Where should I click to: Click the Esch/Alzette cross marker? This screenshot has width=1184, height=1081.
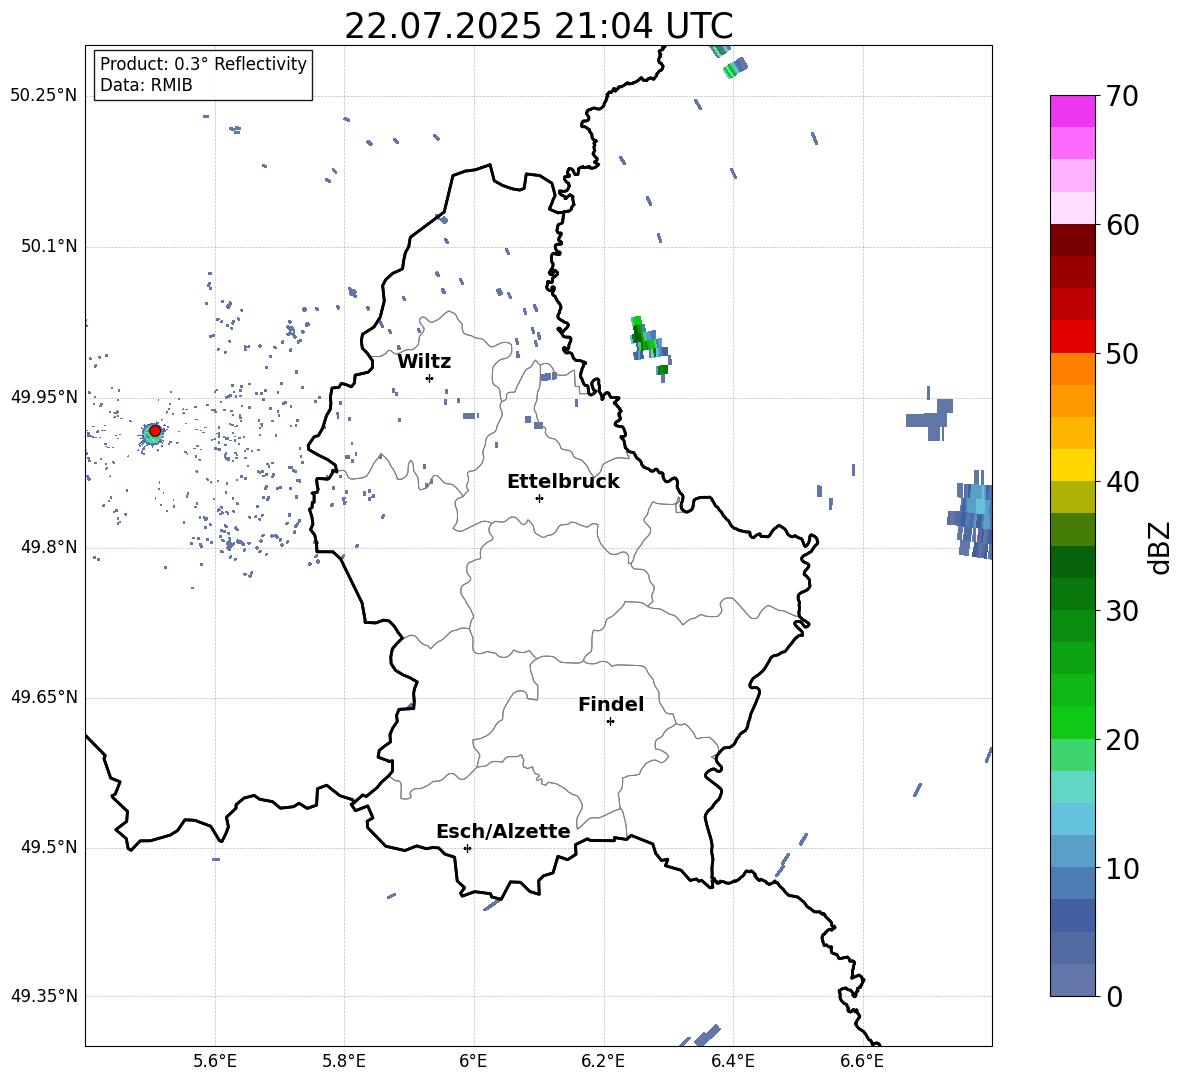[x=467, y=848]
